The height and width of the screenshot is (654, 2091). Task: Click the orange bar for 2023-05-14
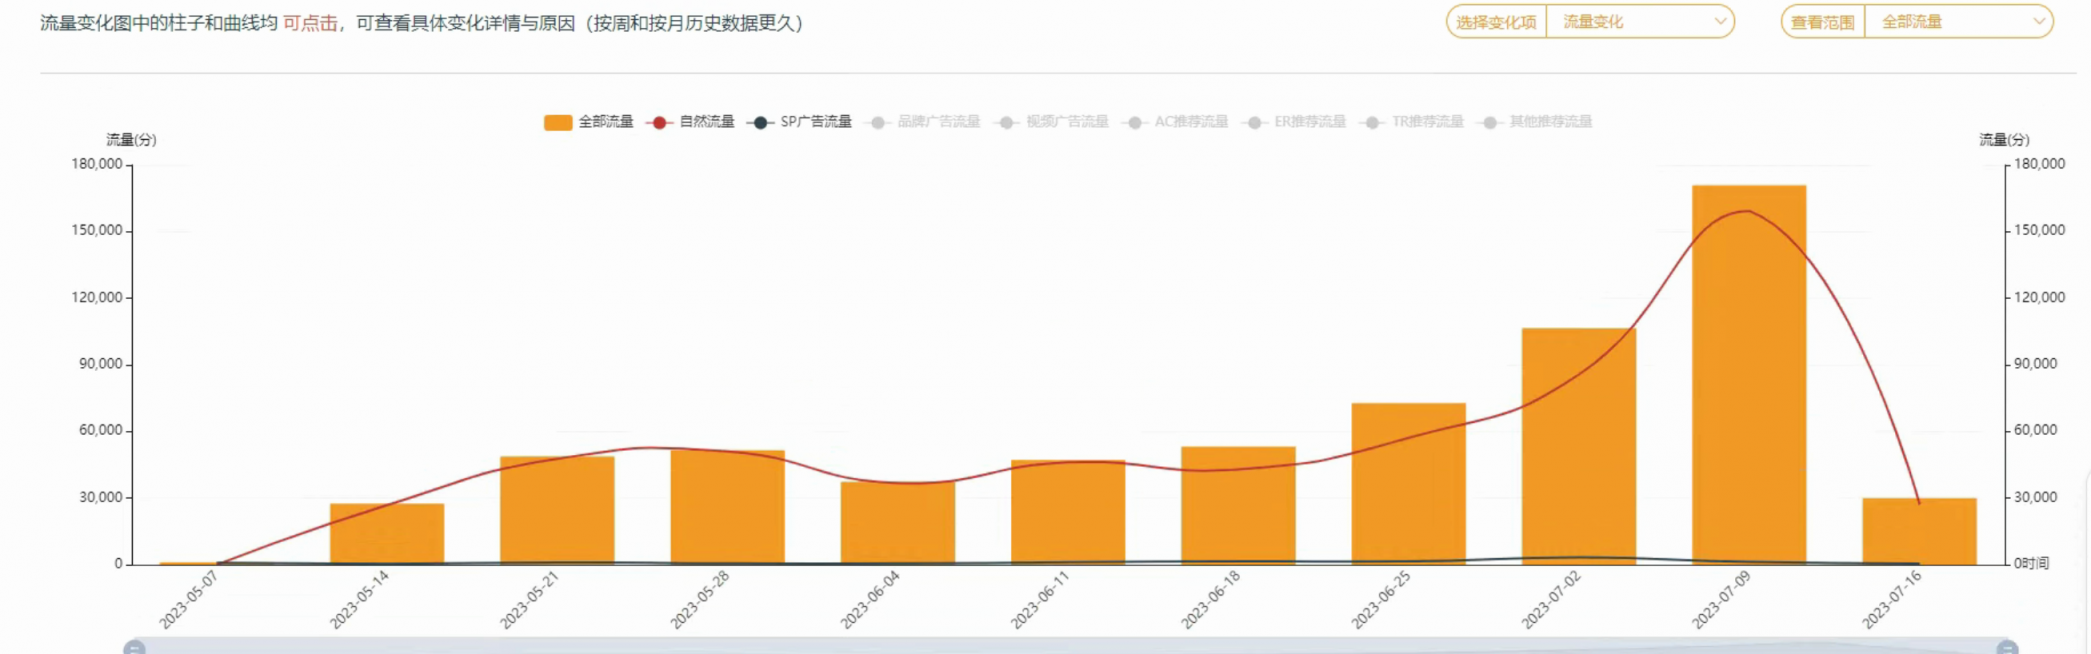pyautogui.click(x=387, y=534)
